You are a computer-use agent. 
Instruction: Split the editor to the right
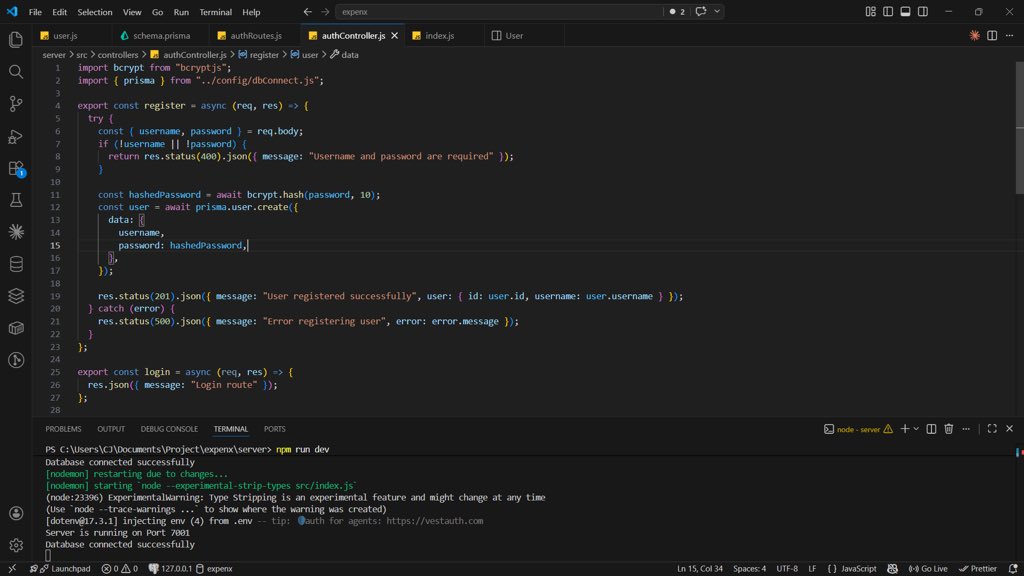992,35
